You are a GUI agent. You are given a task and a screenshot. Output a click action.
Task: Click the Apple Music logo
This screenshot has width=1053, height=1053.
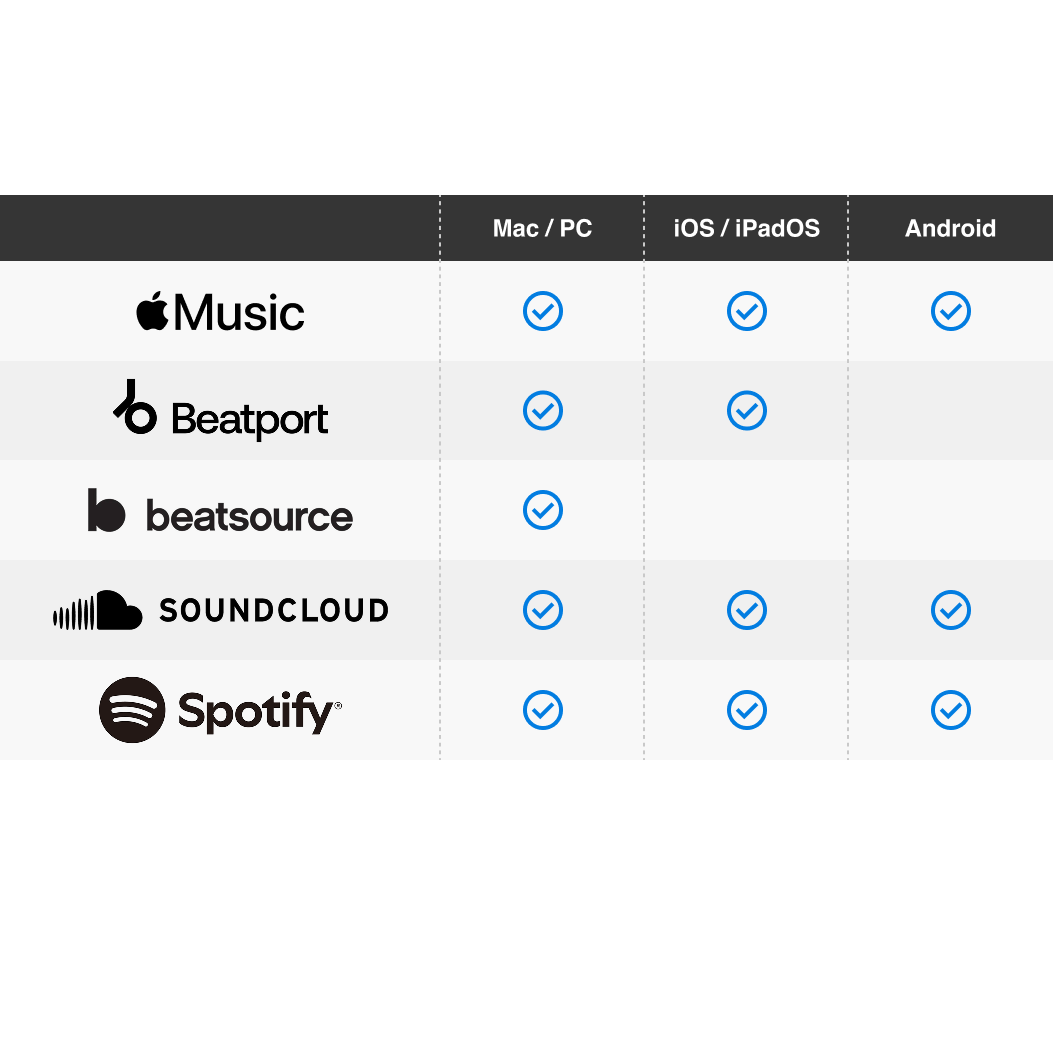point(220,312)
